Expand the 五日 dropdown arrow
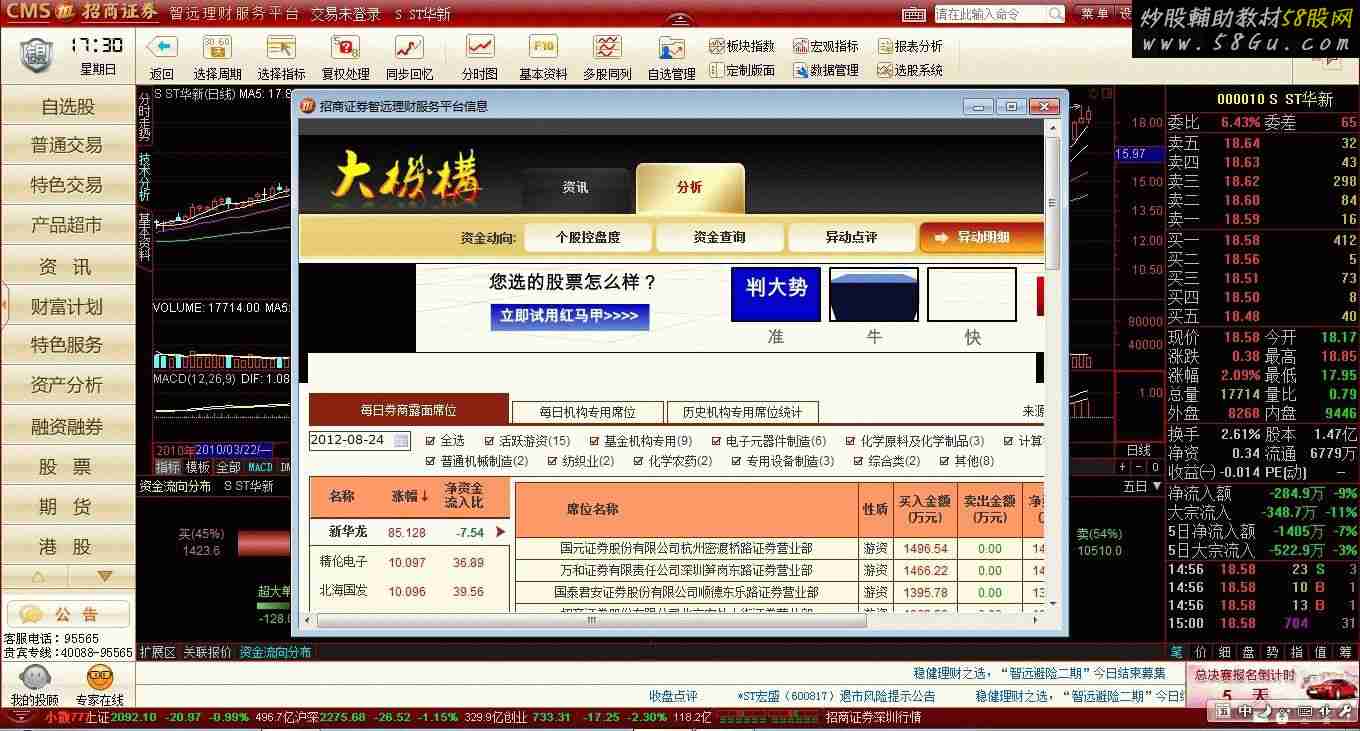 click(1157, 486)
